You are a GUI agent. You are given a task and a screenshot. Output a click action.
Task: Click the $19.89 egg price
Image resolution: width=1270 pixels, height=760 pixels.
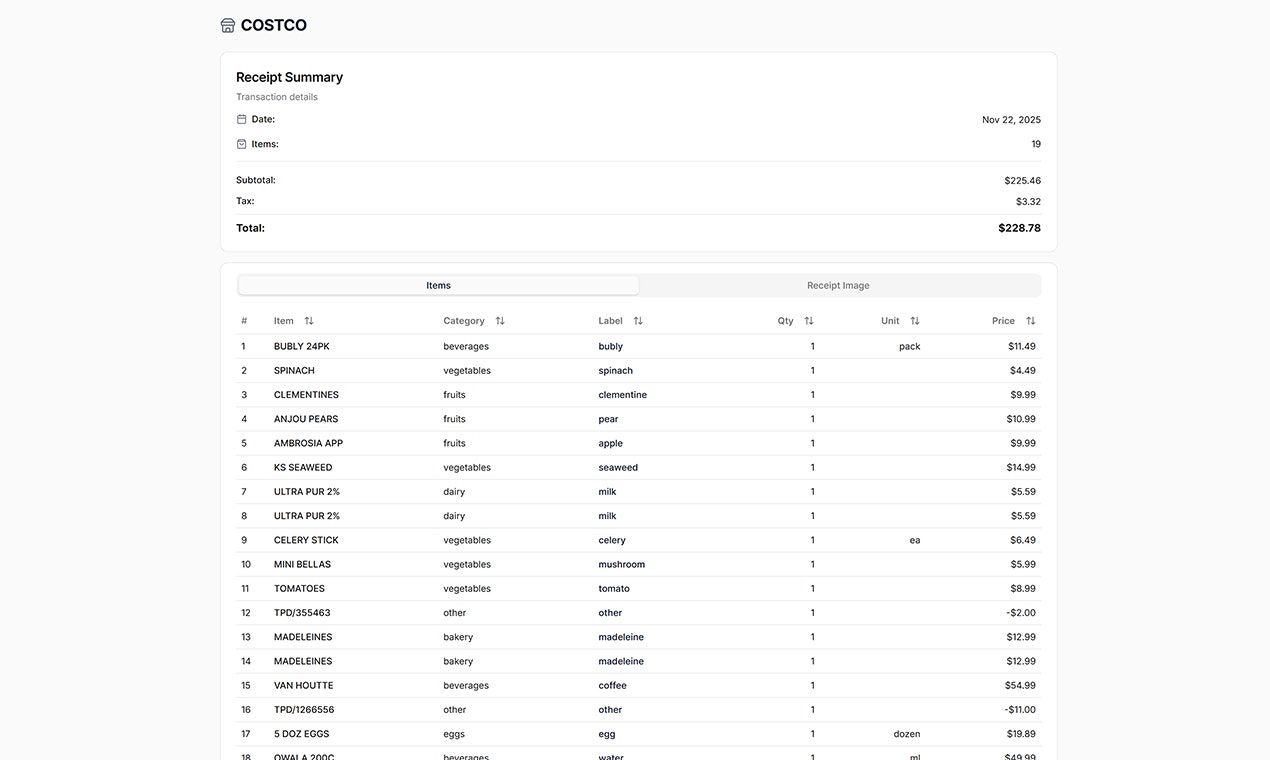coord(1021,734)
